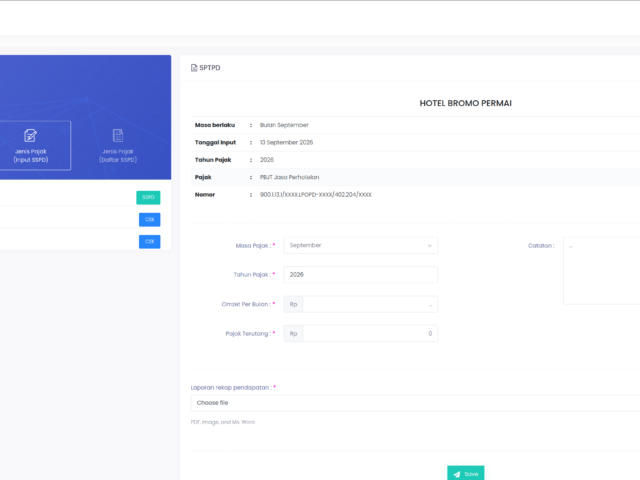
Task: Choose file for Laporan rekap pendapatan
Action: [x=415, y=403]
